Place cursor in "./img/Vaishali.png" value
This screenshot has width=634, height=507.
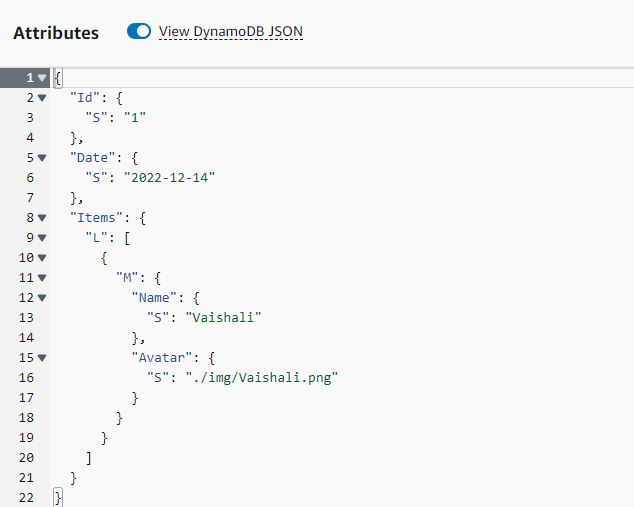pos(262,378)
